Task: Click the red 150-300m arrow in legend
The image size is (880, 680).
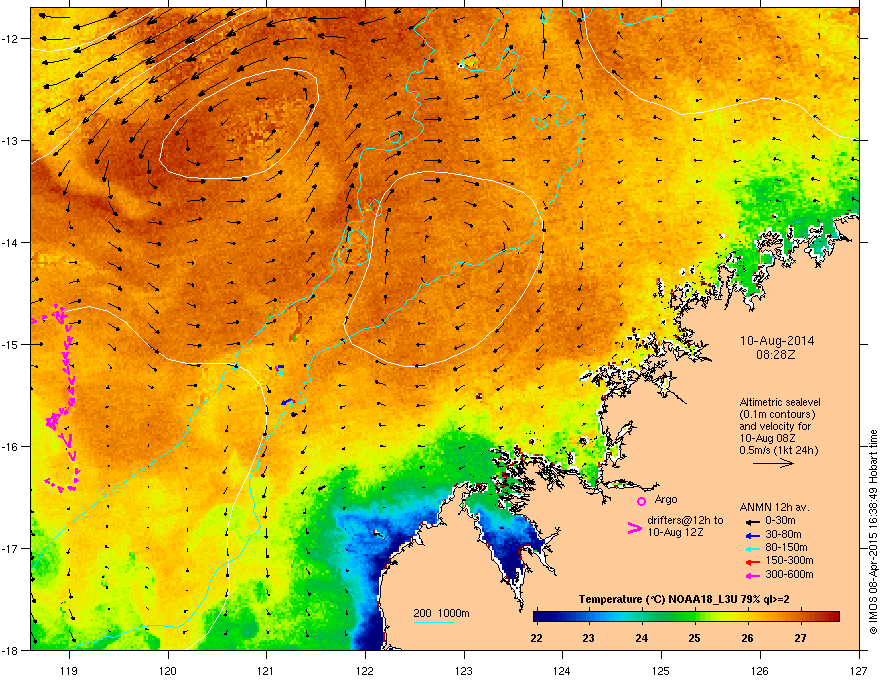Action: click(753, 562)
